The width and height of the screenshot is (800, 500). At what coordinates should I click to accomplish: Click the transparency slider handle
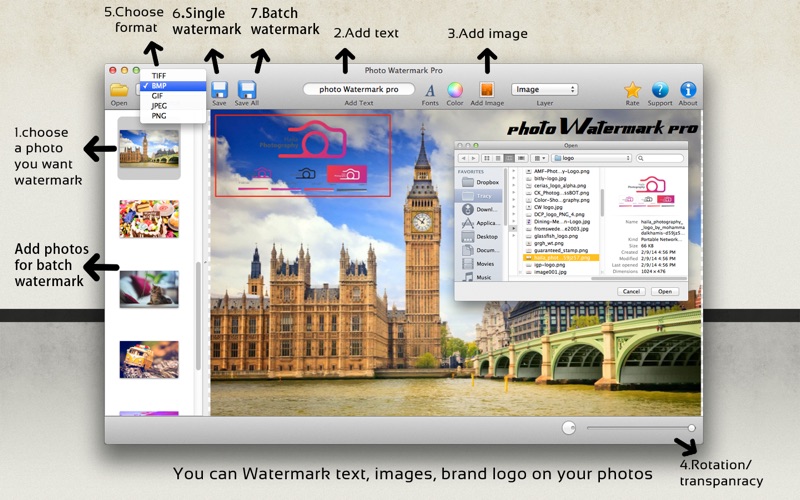691,428
